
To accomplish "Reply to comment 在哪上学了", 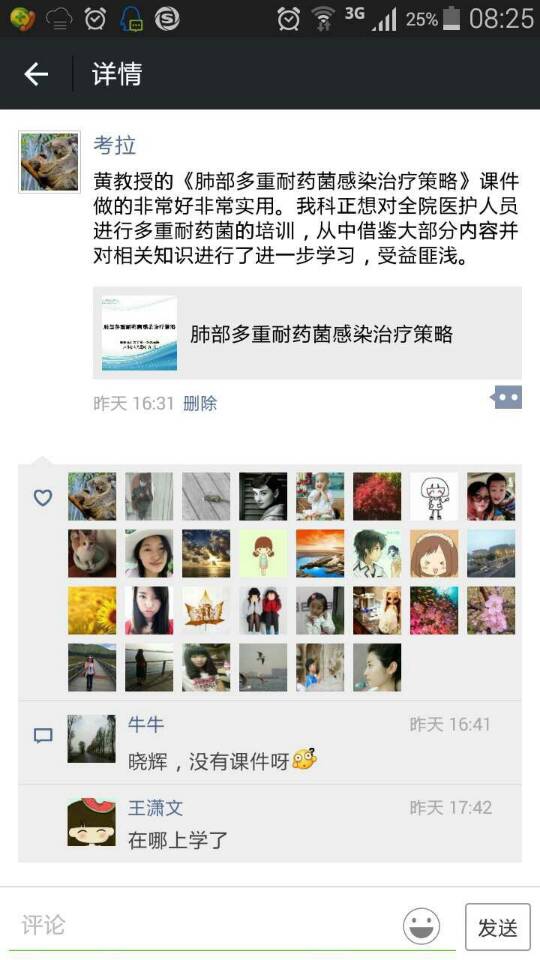I will click(269, 824).
